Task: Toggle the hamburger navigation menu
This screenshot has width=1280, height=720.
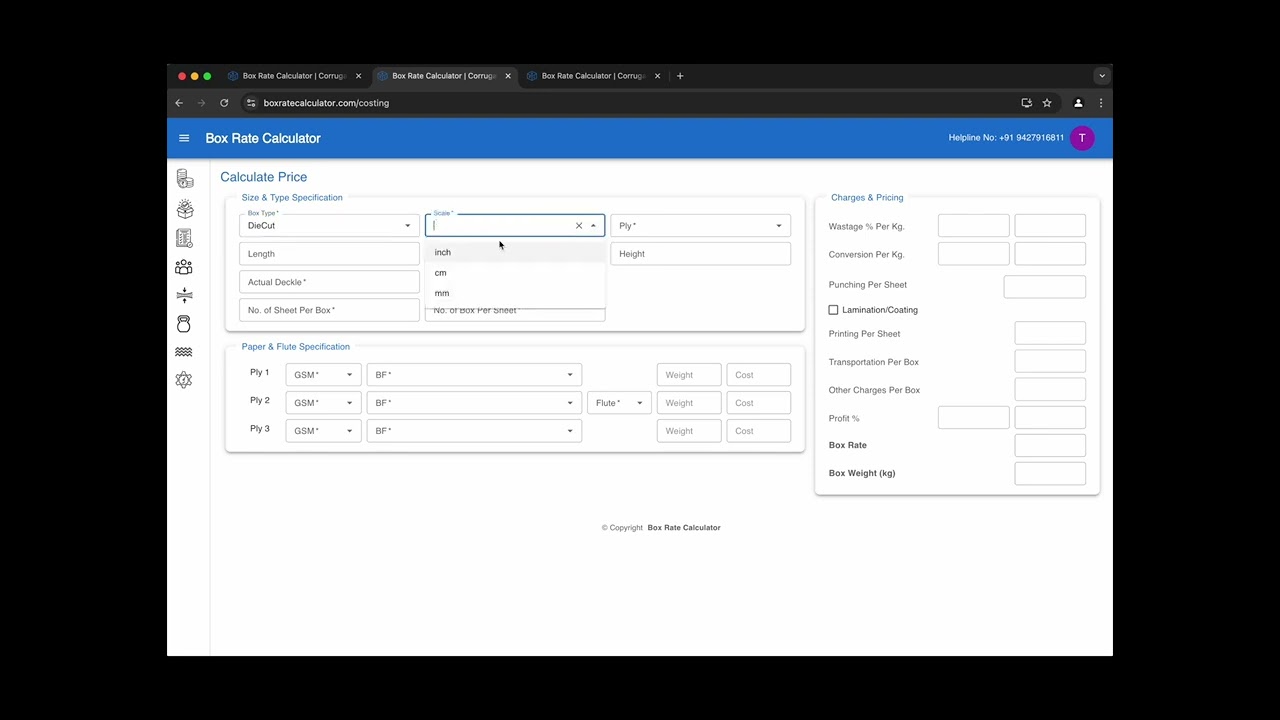Action: (x=184, y=138)
